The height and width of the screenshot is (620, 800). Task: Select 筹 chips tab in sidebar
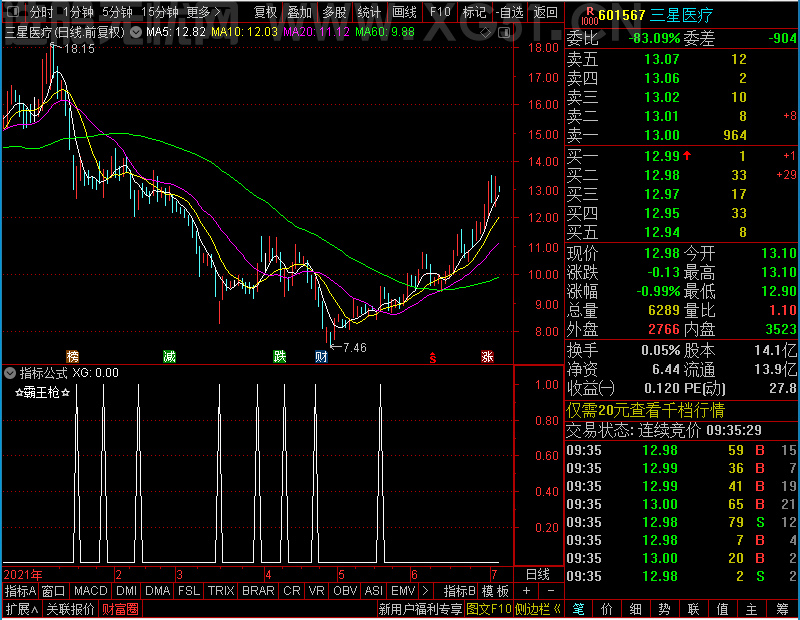pos(782,609)
